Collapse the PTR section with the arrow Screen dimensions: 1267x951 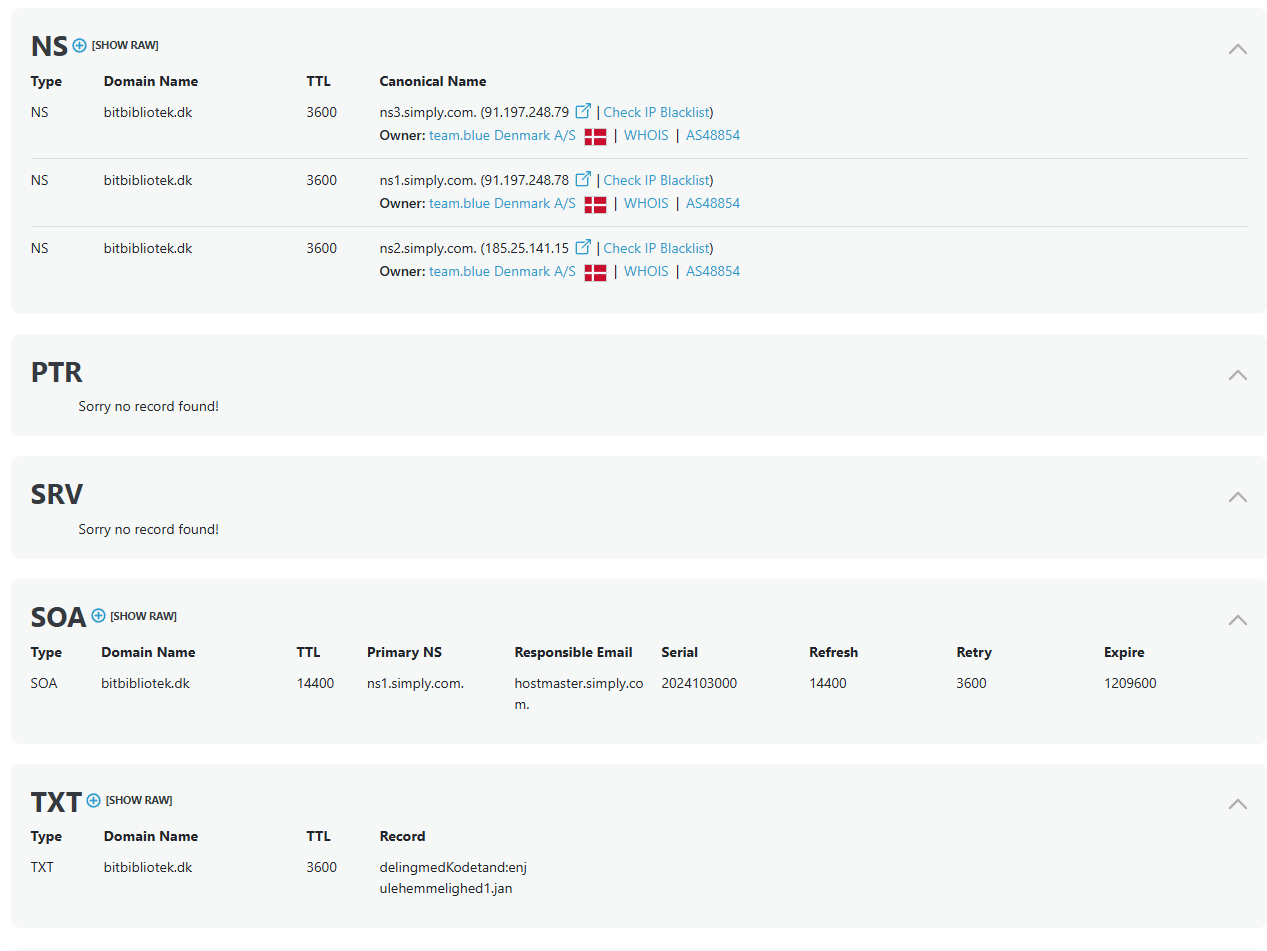(1237, 375)
